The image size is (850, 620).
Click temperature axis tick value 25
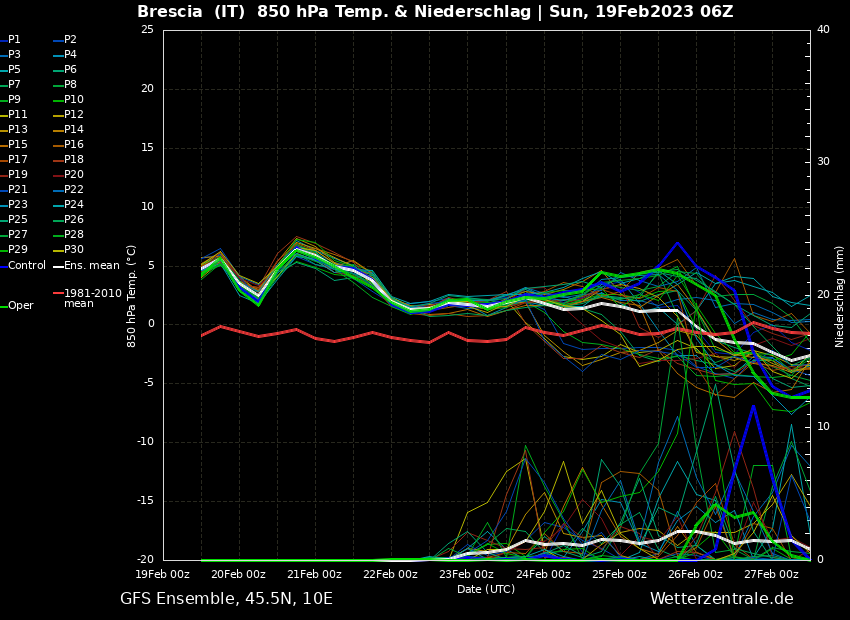coord(147,30)
